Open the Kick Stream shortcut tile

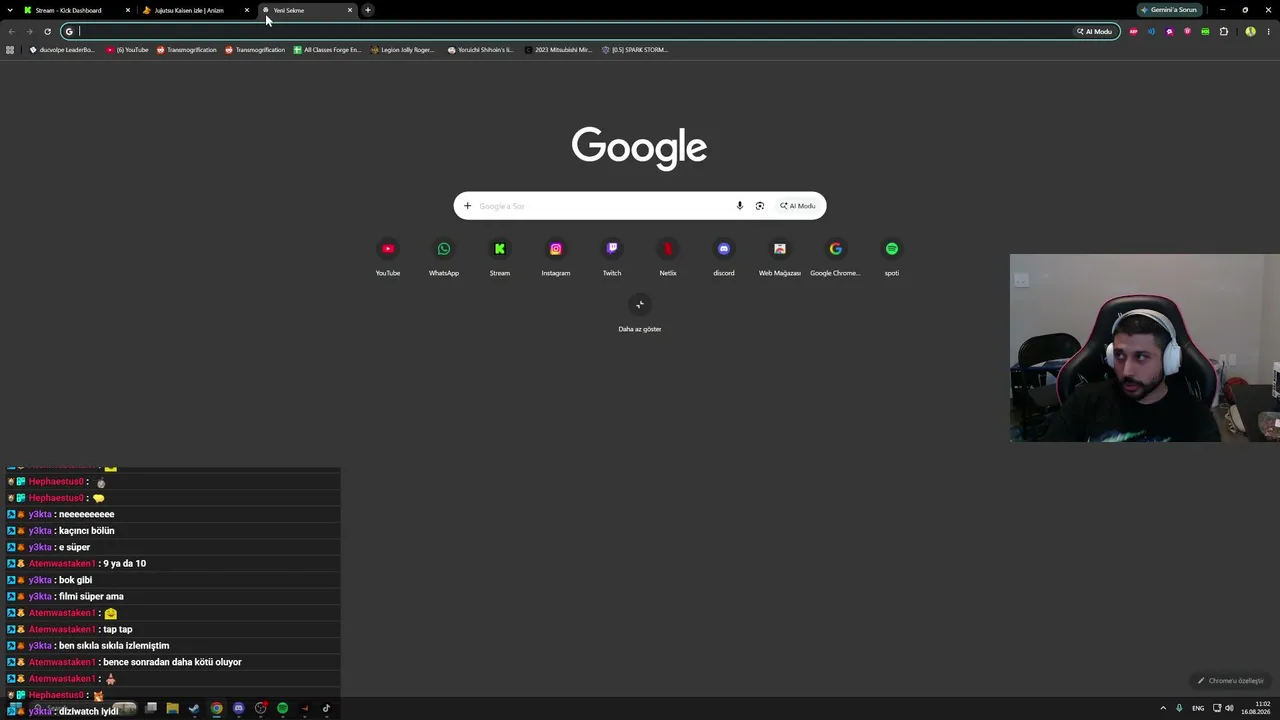tap(500, 257)
